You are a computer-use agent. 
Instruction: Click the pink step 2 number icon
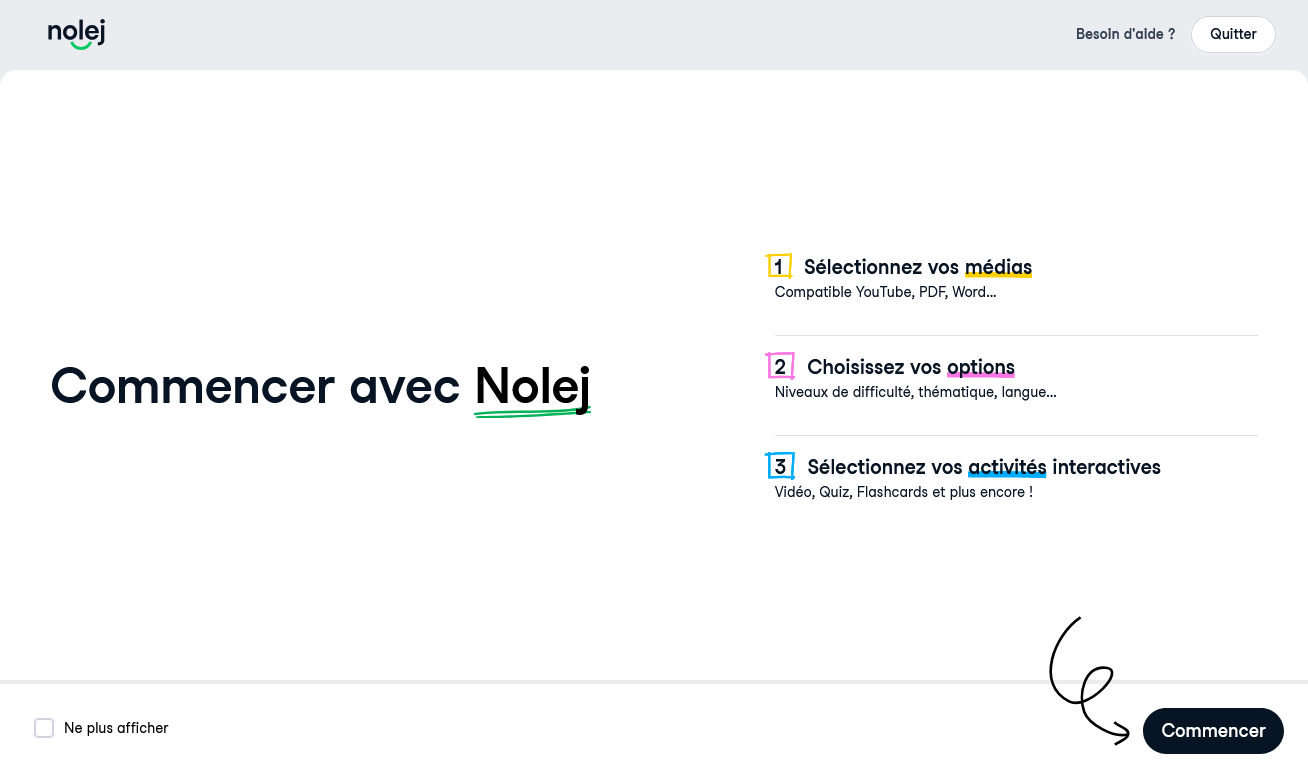point(780,366)
